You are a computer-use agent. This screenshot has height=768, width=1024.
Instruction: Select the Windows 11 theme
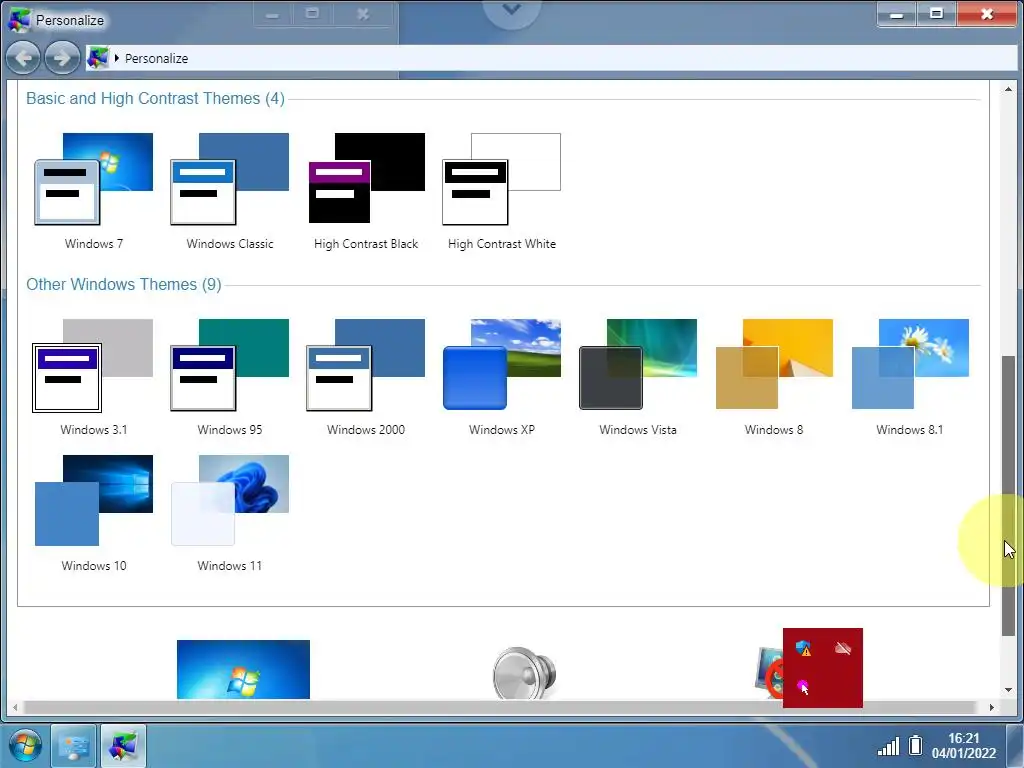[229, 513]
